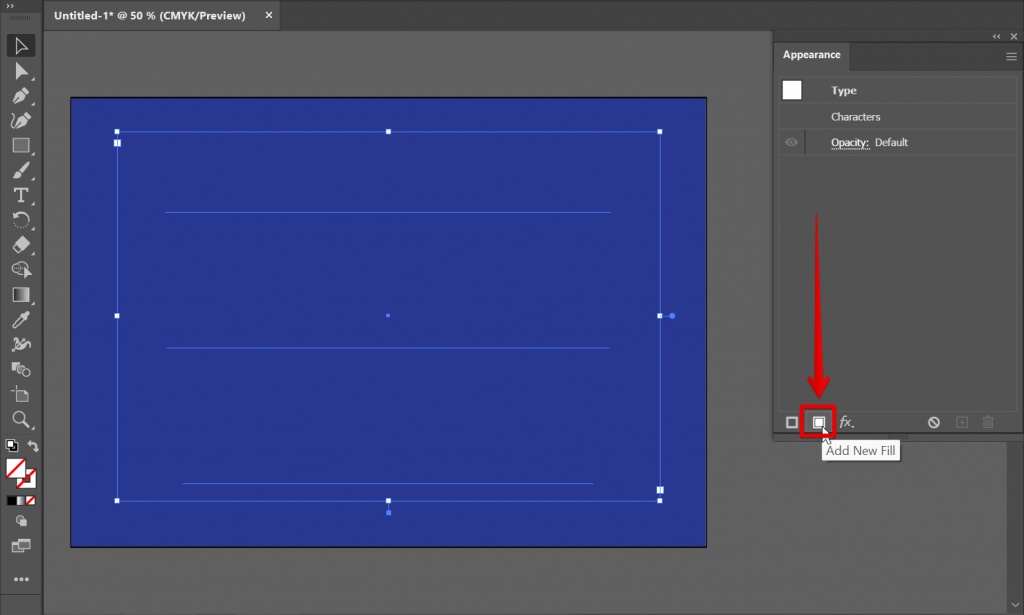Toggle visibility of the Opacity attribute
This screenshot has width=1024, height=615.
791,142
